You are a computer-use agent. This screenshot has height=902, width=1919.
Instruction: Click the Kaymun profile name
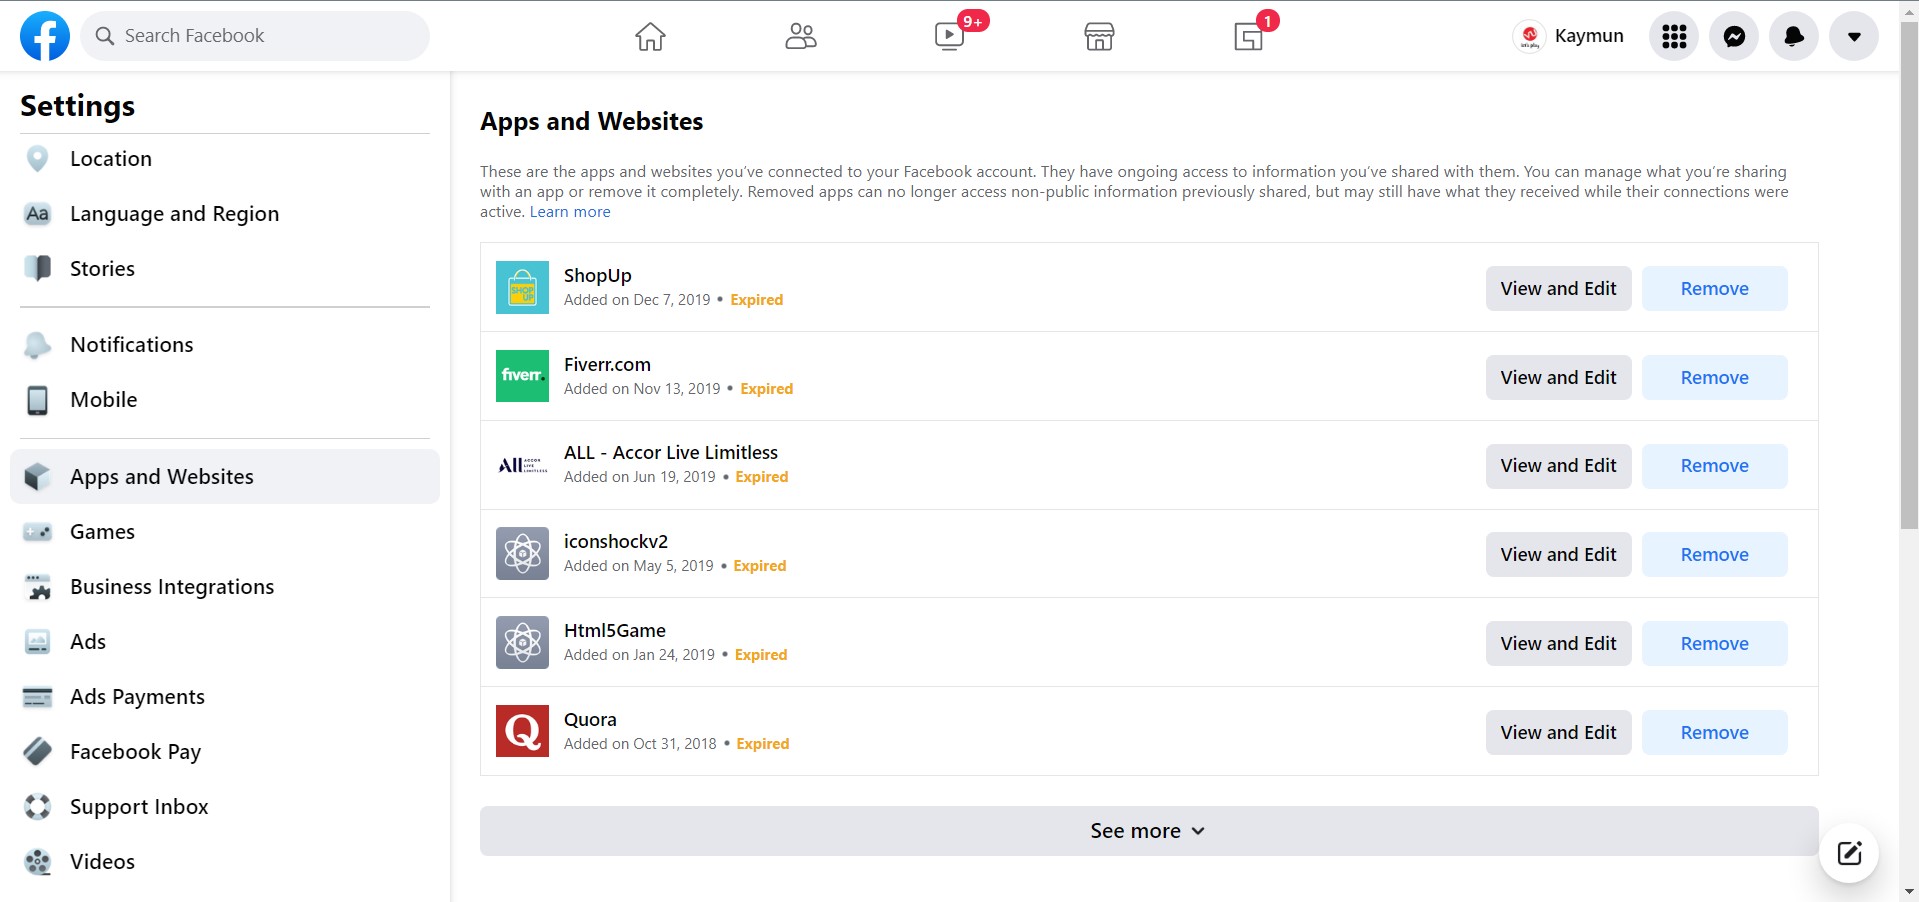(1589, 36)
